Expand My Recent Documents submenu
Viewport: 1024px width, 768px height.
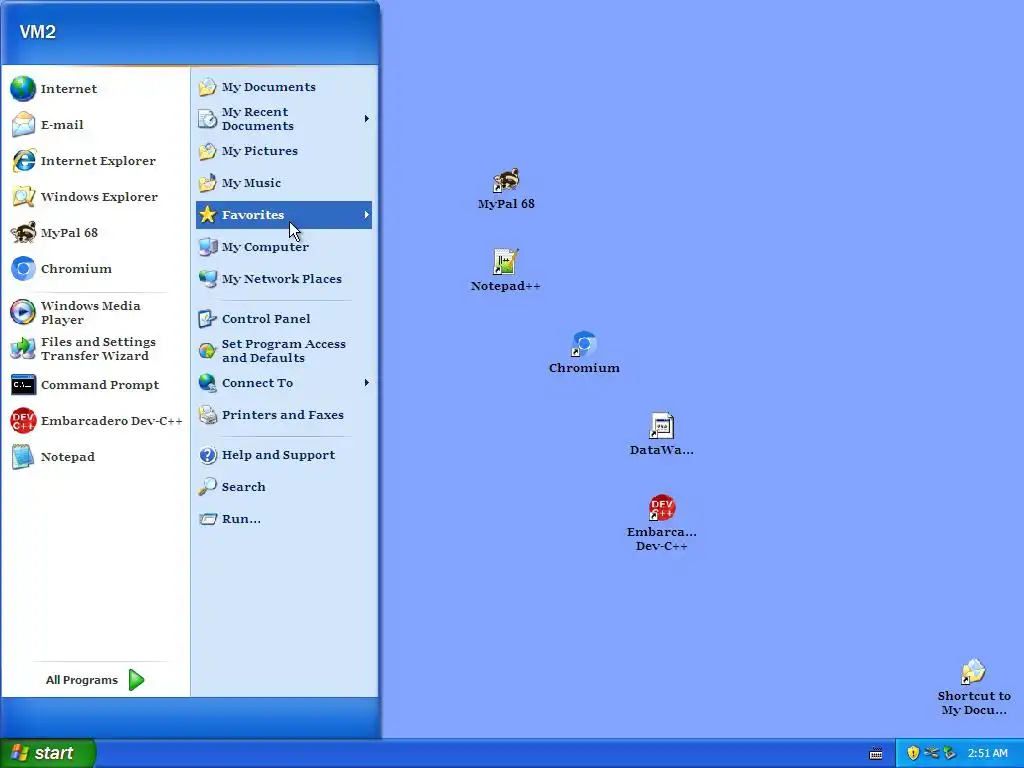coord(283,119)
